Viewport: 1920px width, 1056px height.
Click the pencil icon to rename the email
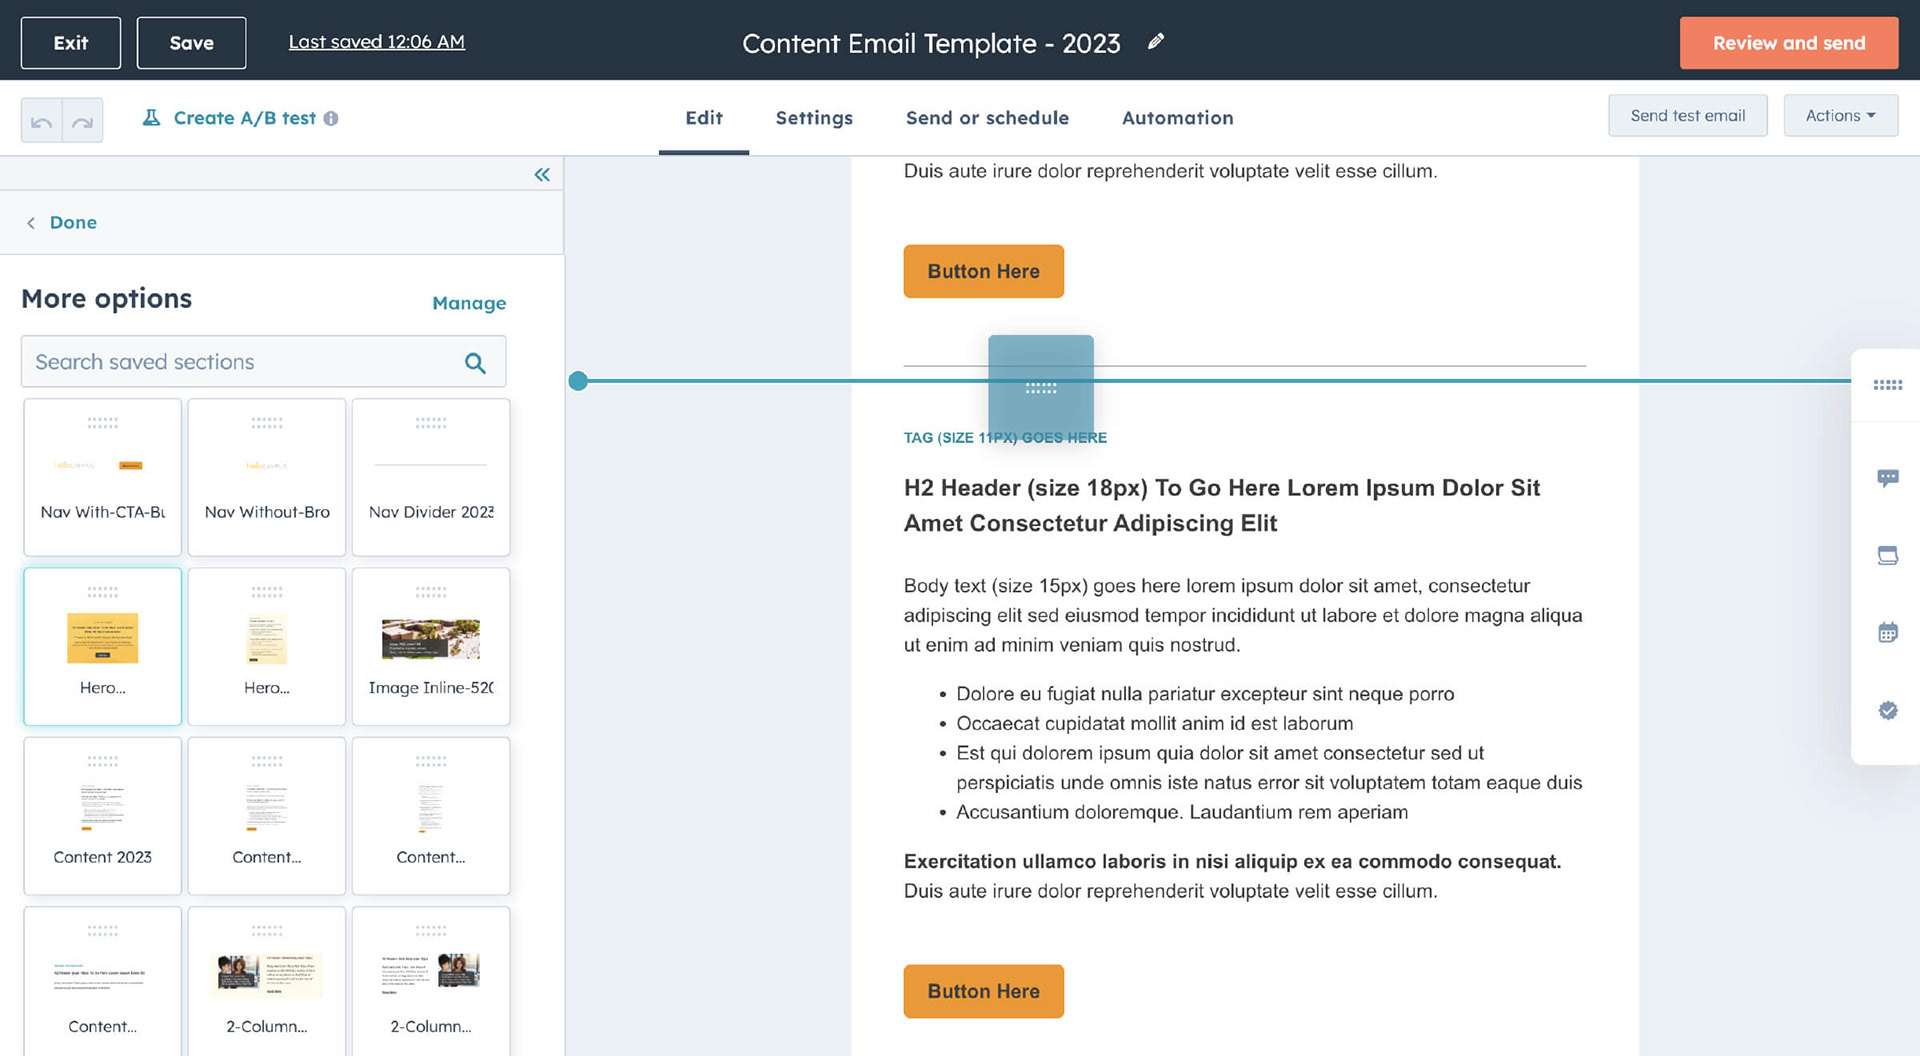[1156, 42]
